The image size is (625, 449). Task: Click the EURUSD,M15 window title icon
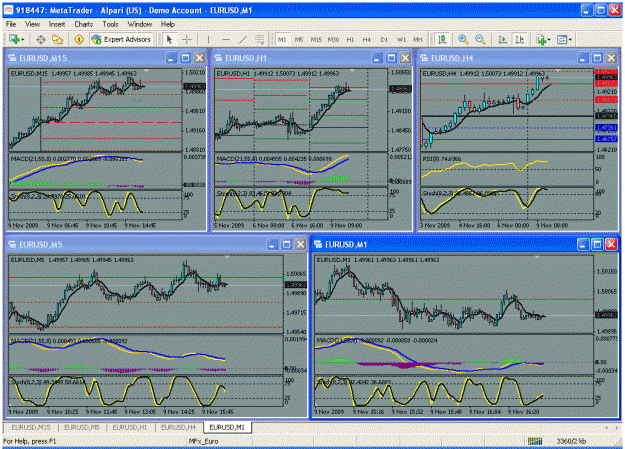(12, 58)
